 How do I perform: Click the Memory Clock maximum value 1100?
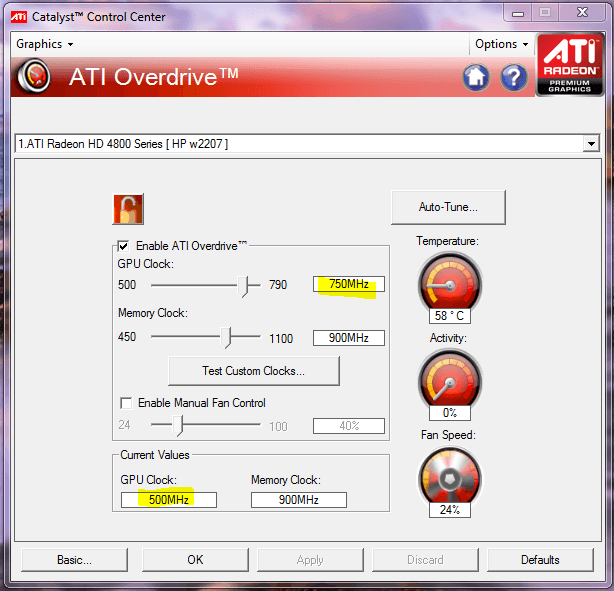tap(281, 338)
